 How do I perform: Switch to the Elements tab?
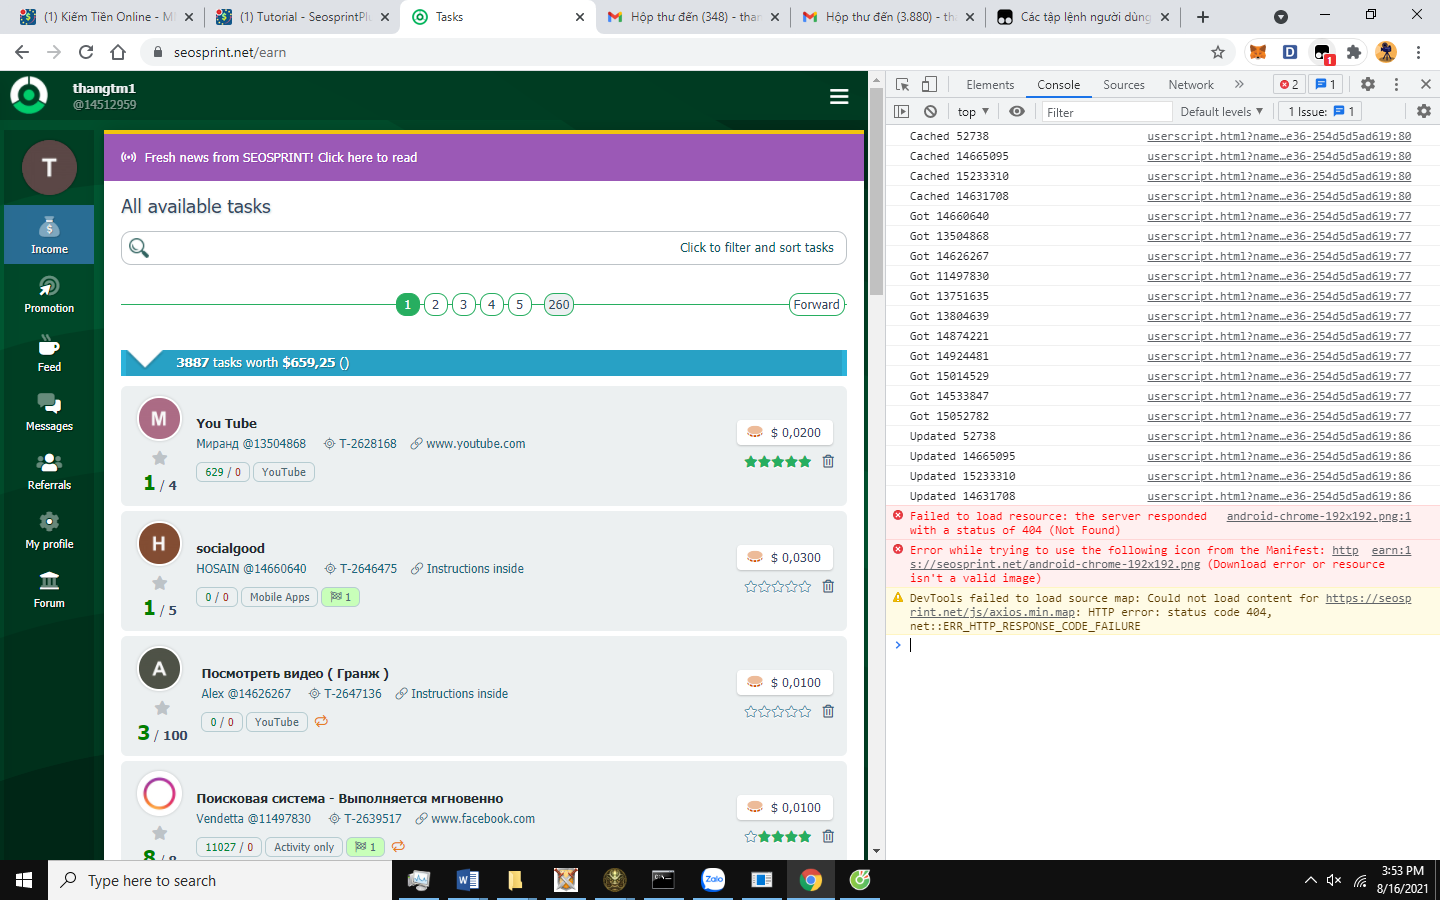(990, 85)
